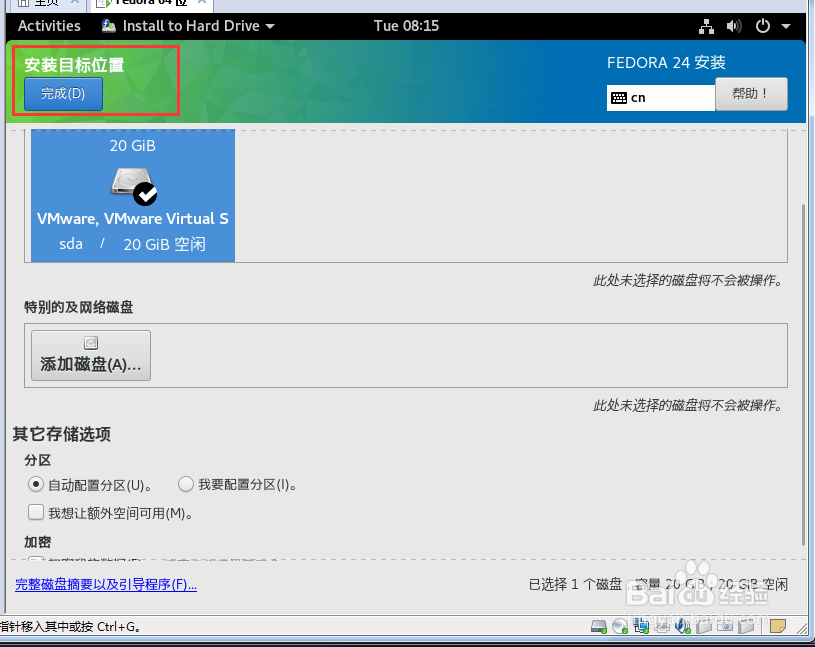Click the keyboard icon beside cn
815x647 pixels.
point(619,98)
